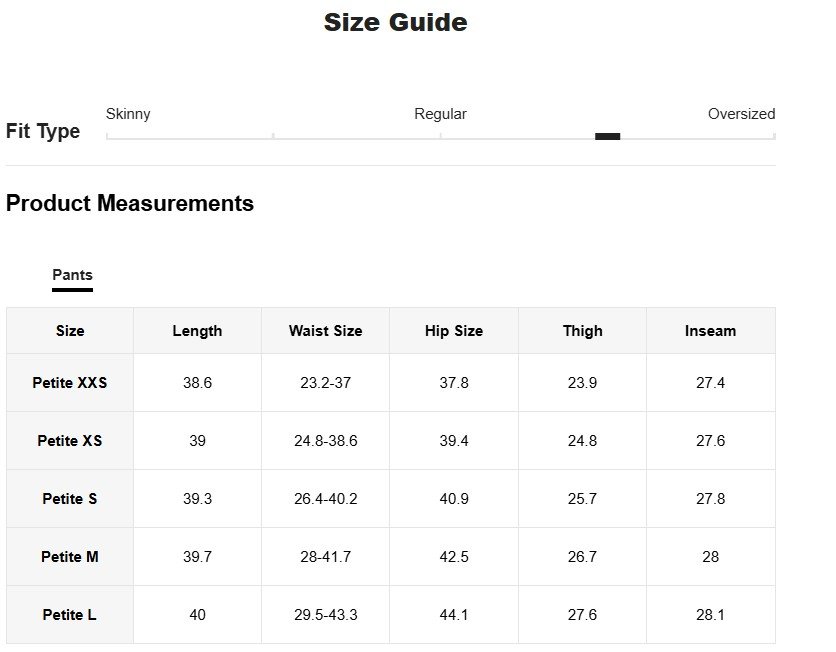Select the Petite XXS row label
The height and width of the screenshot is (652, 836).
[x=70, y=383]
